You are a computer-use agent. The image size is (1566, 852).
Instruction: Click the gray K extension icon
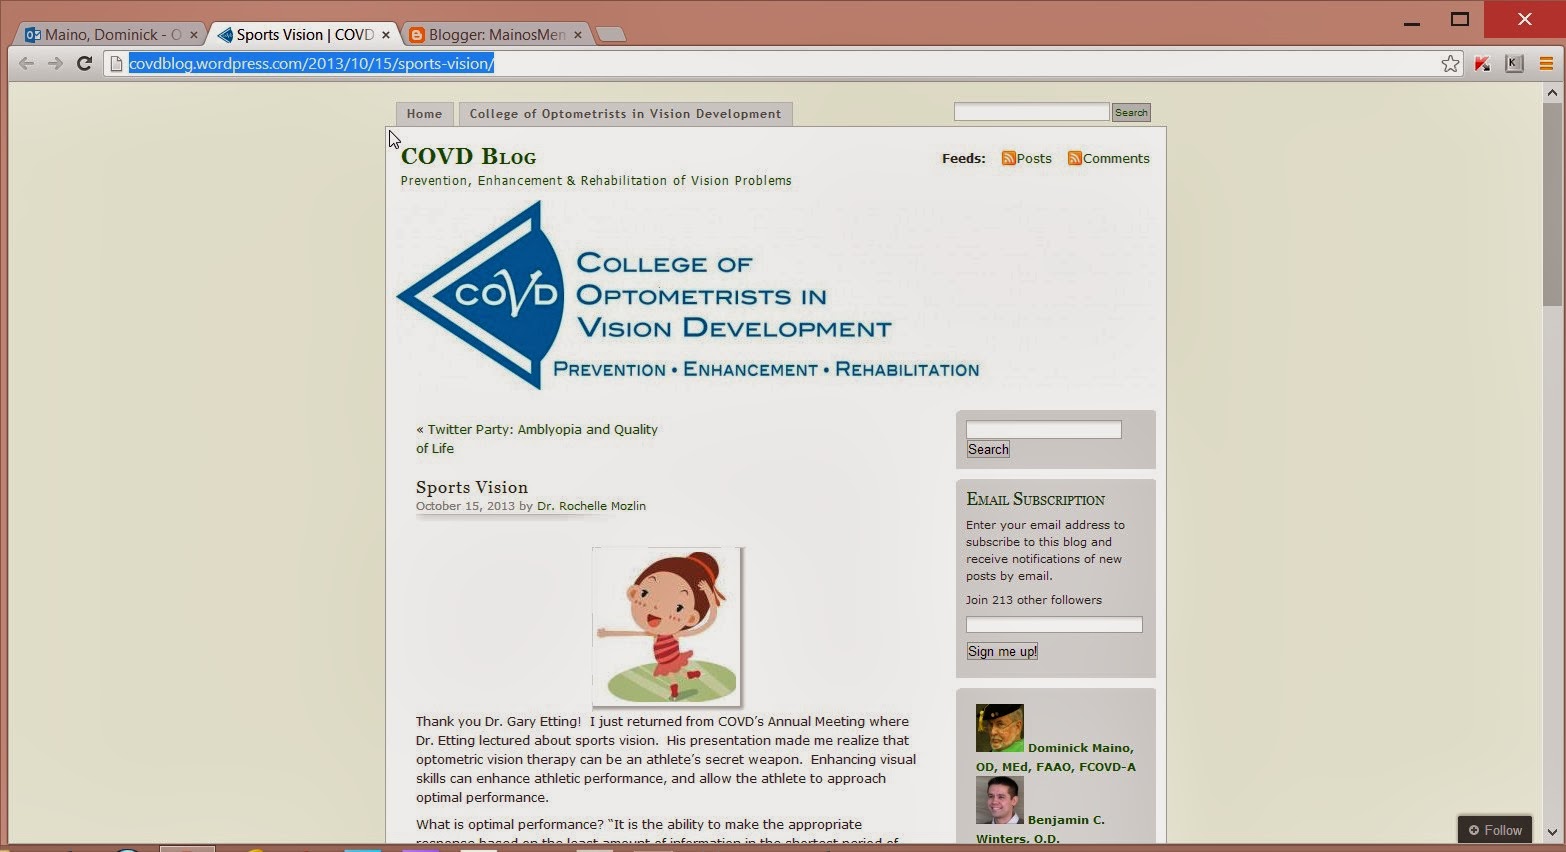[1514, 64]
